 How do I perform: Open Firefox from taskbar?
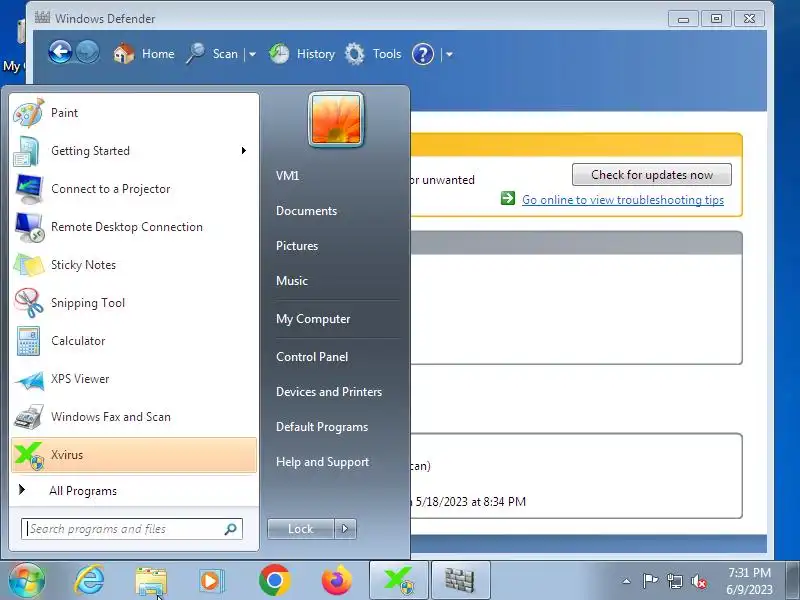pos(337,580)
